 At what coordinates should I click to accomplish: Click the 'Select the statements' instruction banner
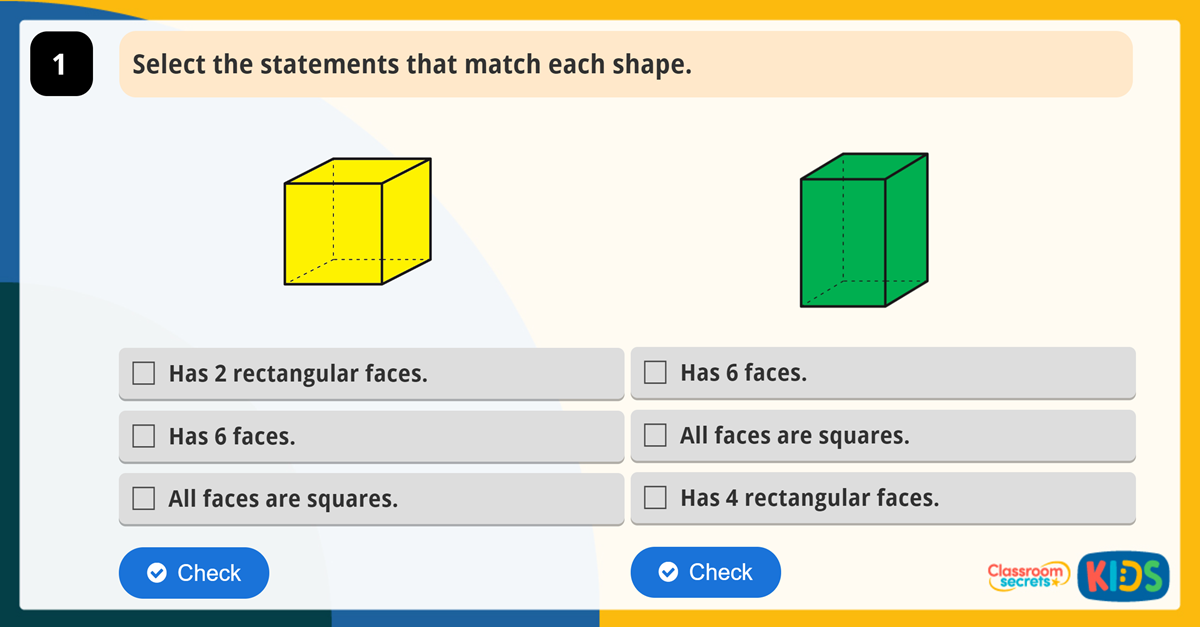click(x=625, y=65)
